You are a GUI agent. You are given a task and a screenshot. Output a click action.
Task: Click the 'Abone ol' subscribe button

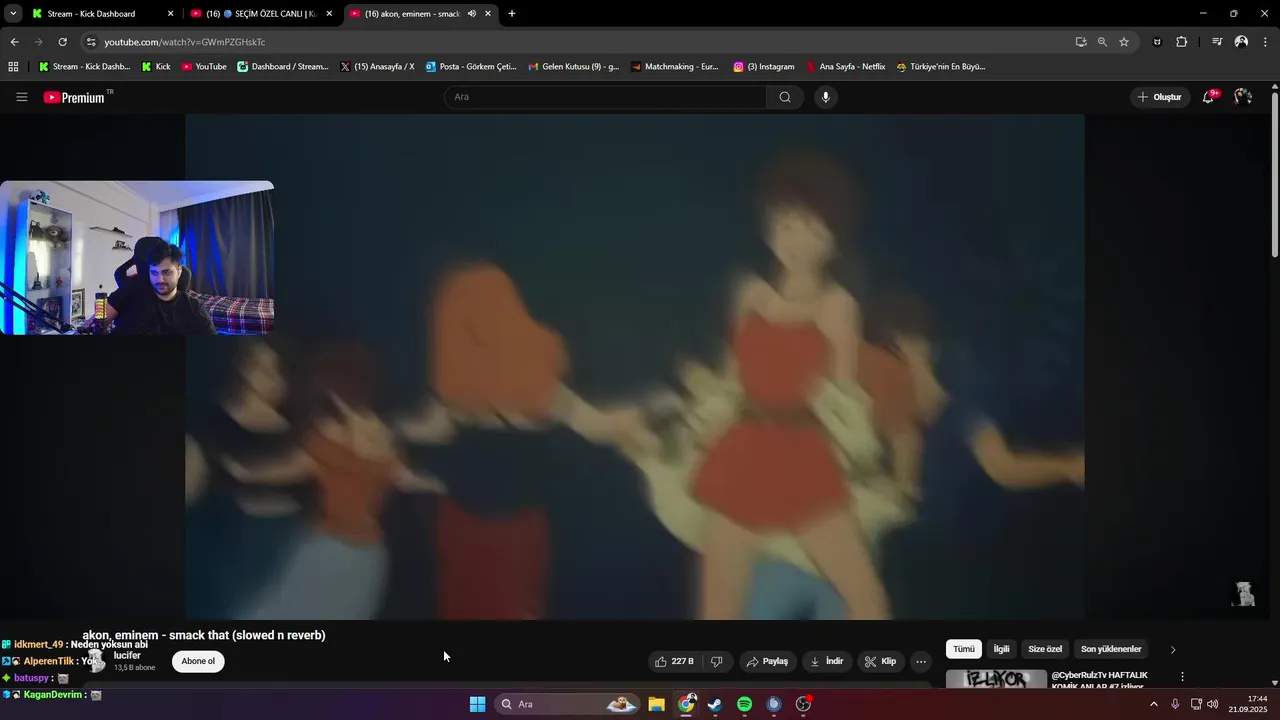pos(198,661)
